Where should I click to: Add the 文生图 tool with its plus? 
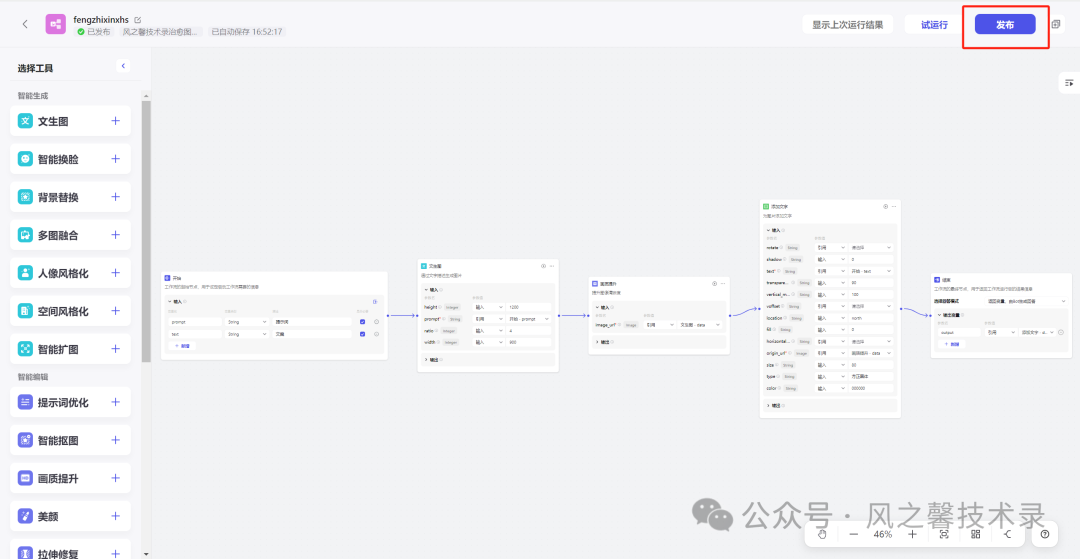pos(115,121)
